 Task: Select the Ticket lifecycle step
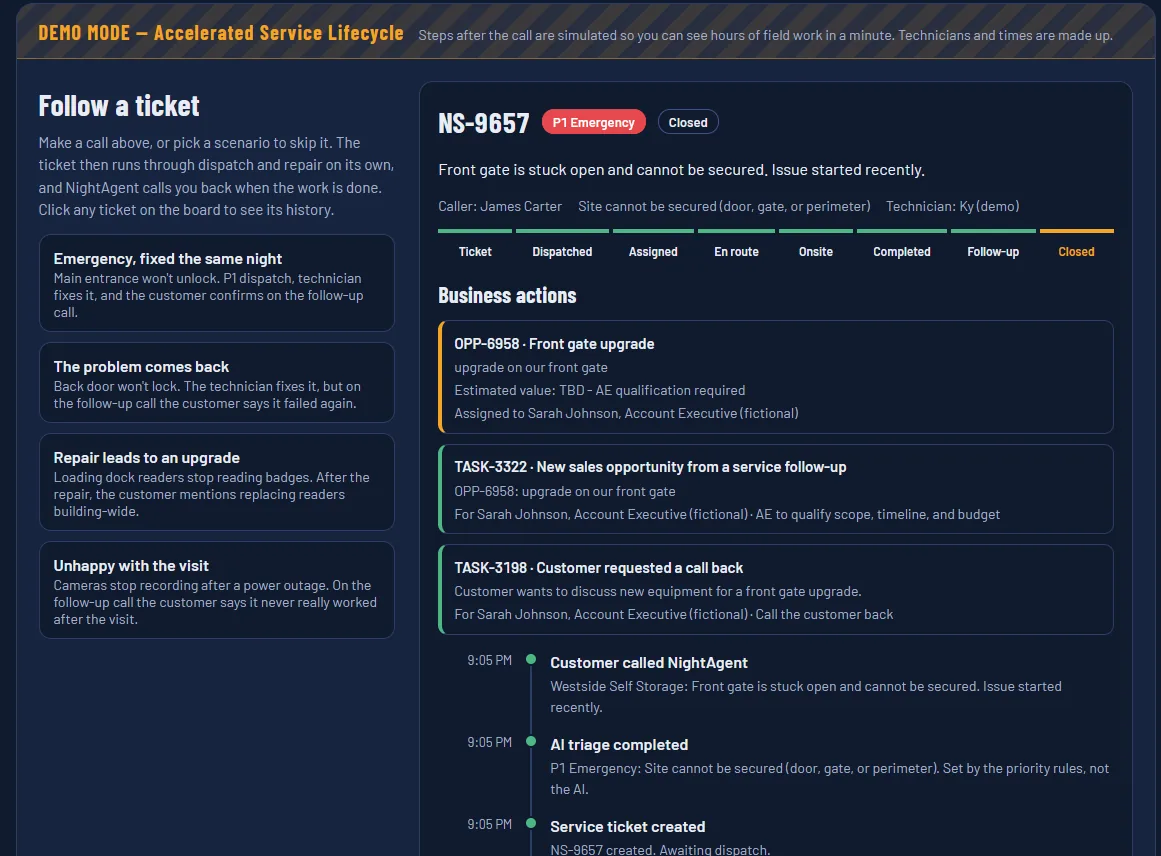point(475,244)
